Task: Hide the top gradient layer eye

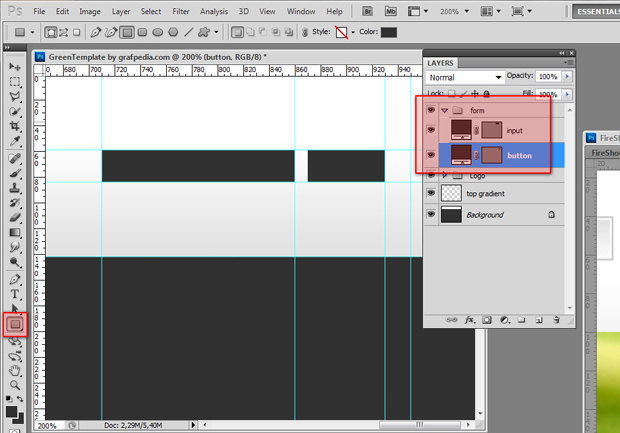Action: coord(431,193)
